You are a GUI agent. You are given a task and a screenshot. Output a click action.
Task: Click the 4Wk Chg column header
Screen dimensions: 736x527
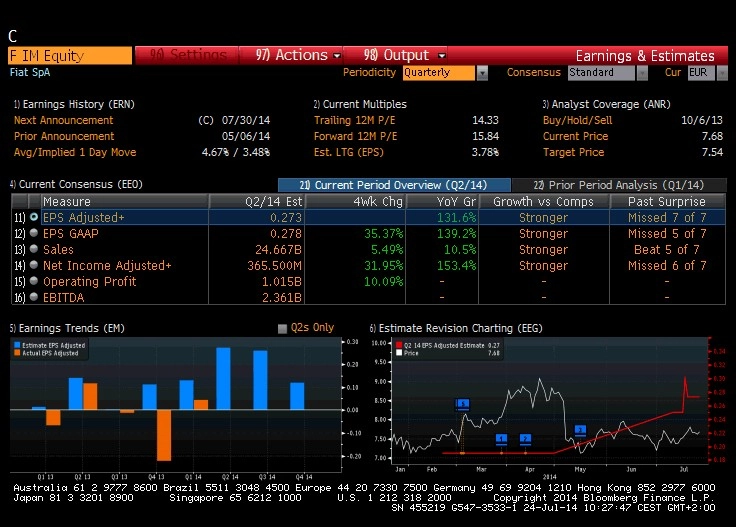[355, 201]
